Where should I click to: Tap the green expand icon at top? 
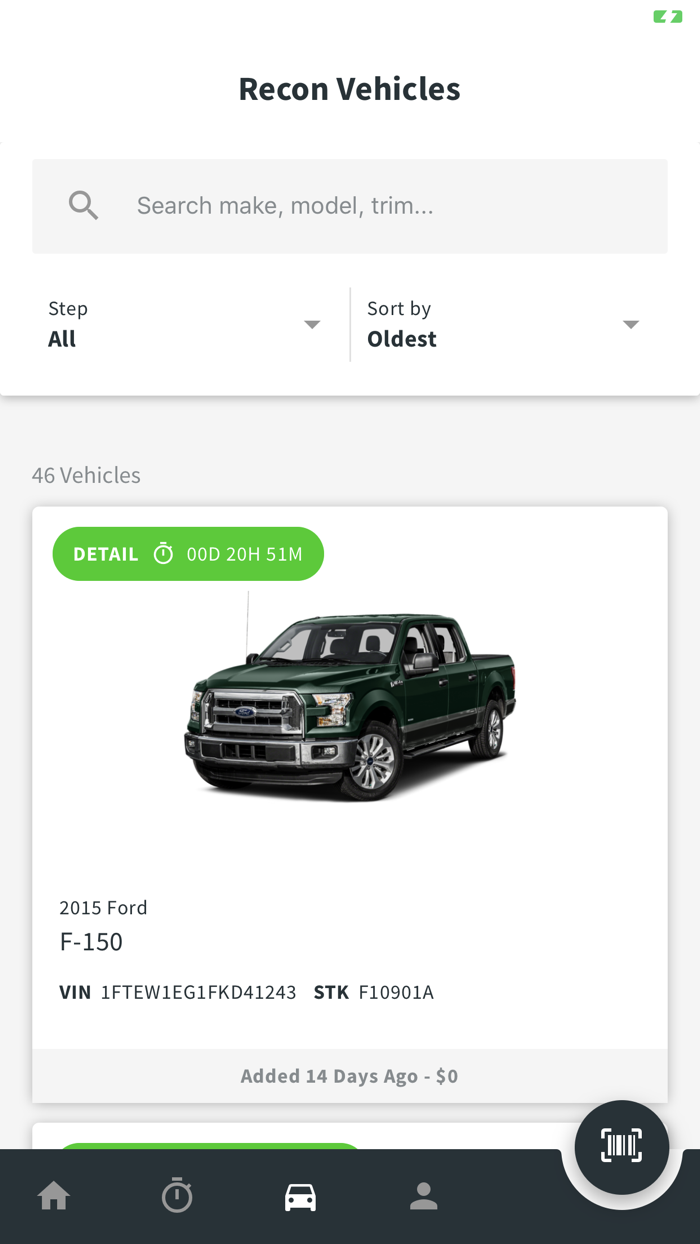(x=667, y=17)
